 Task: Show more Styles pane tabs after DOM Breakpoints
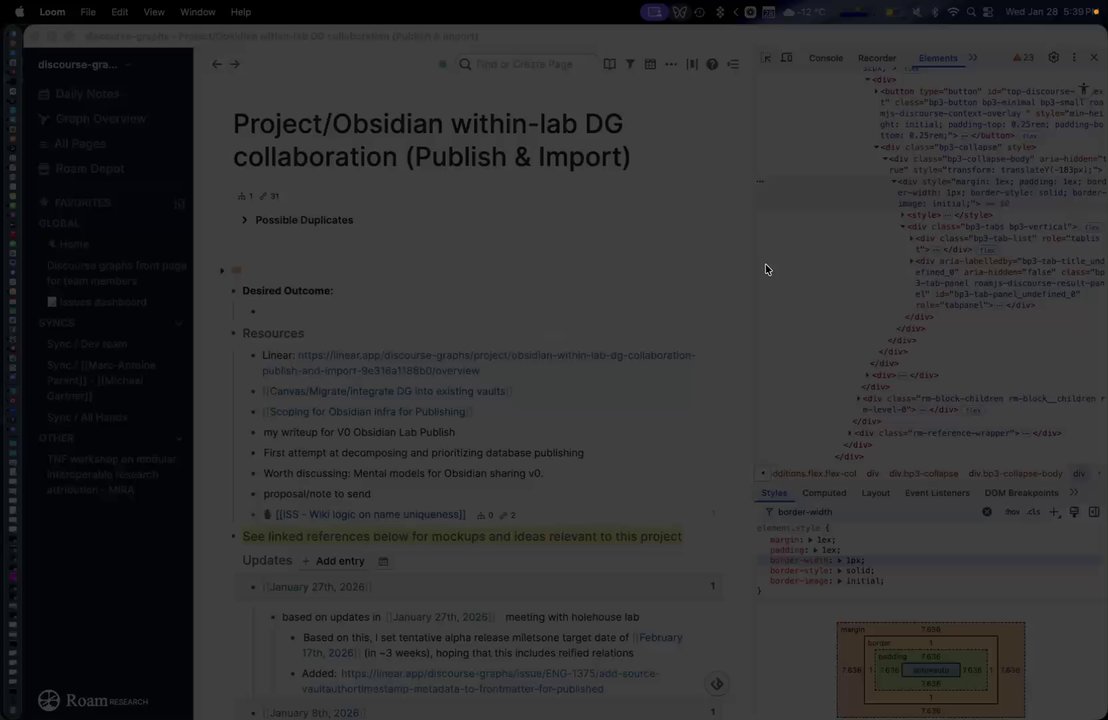tap(1073, 492)
